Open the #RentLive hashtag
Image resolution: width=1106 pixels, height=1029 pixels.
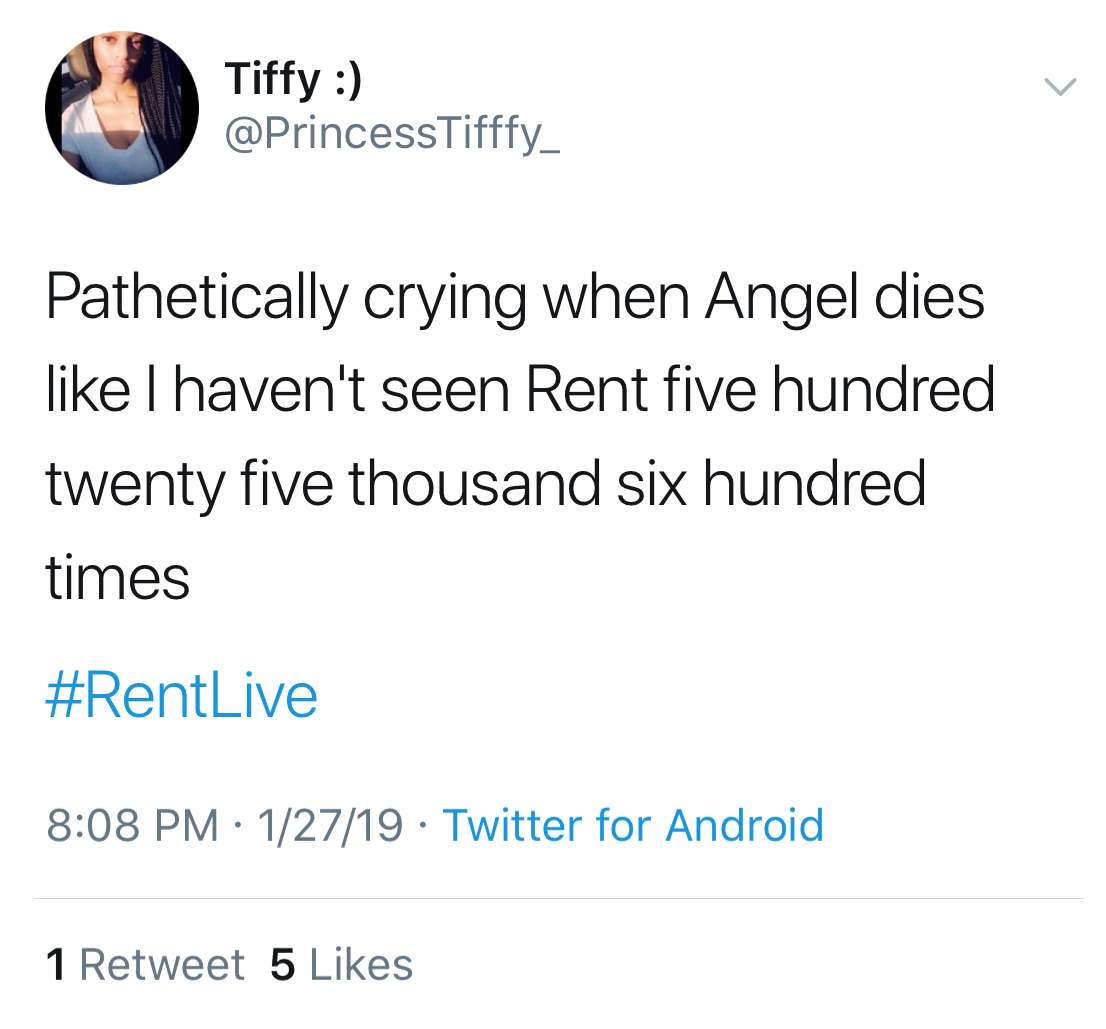(x=181, y=696)
